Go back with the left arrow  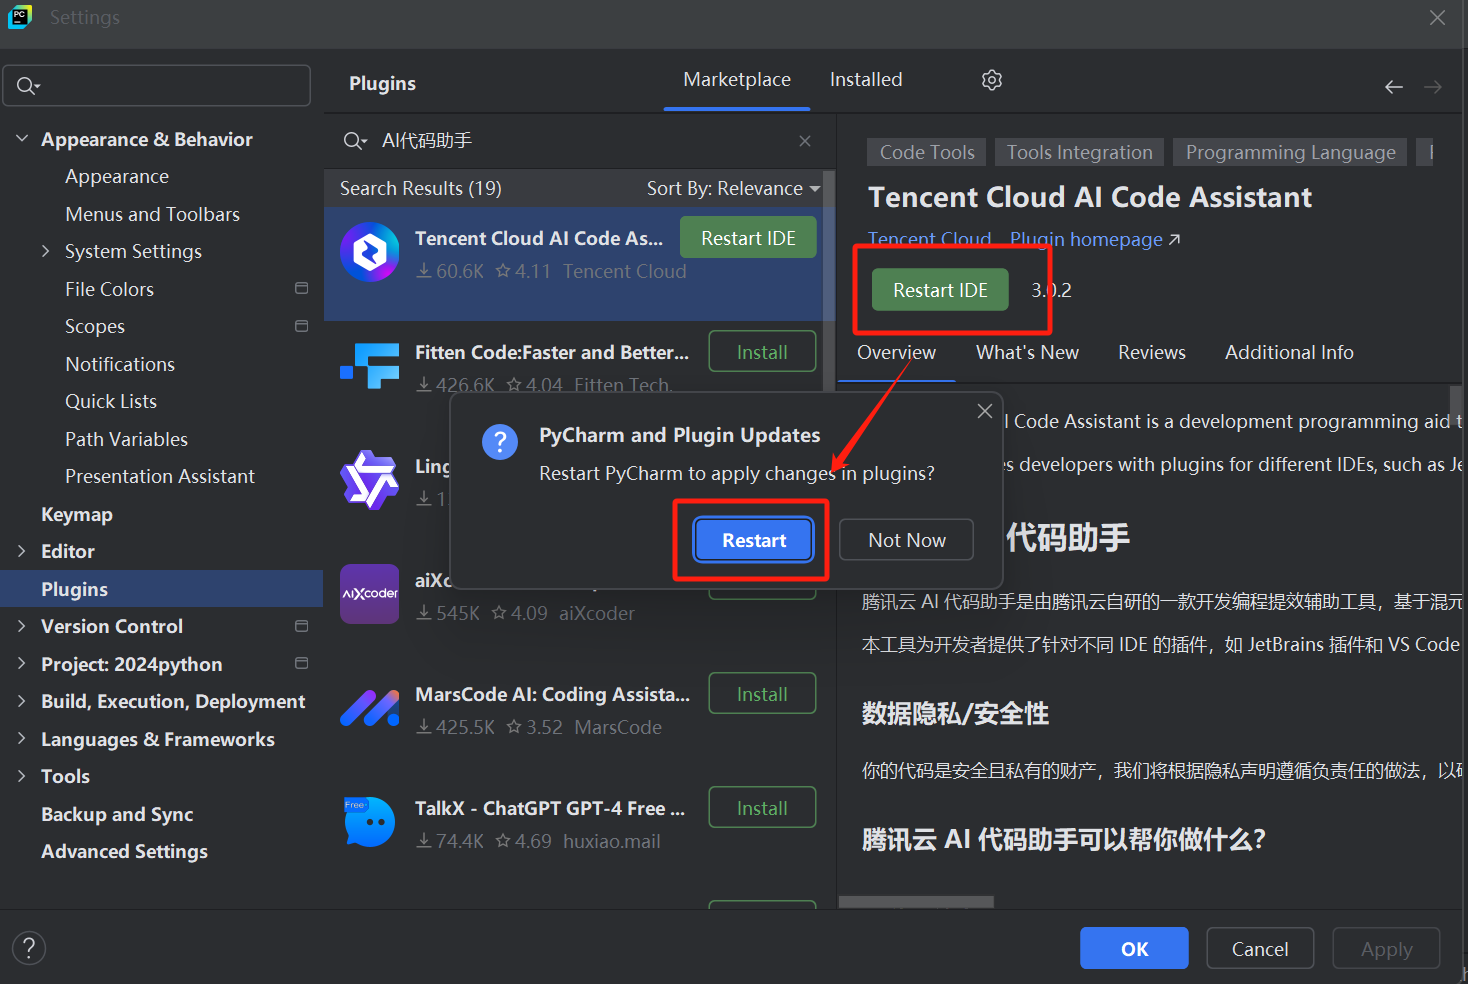pos(1393,87)
